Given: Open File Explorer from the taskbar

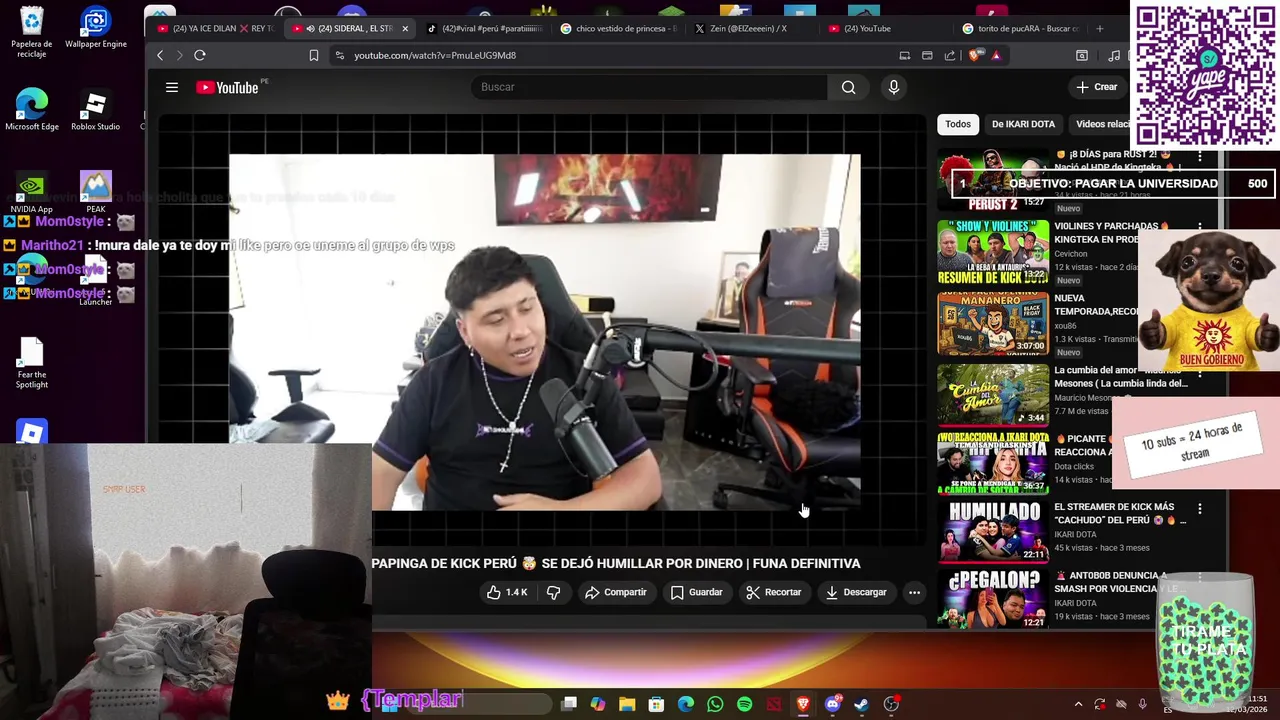Looking at the screenshot, I should click(x=627, y=704).
